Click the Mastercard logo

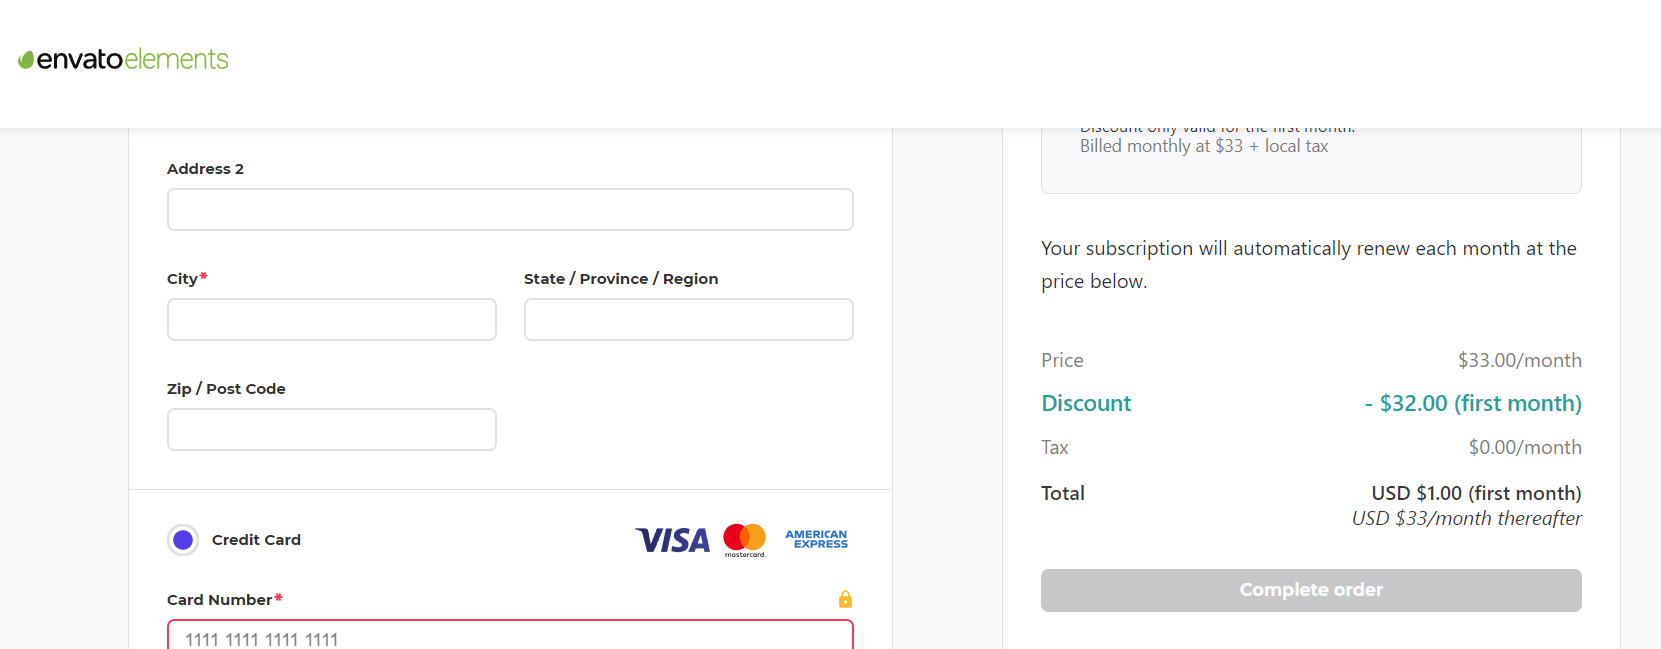pos(744,539)
